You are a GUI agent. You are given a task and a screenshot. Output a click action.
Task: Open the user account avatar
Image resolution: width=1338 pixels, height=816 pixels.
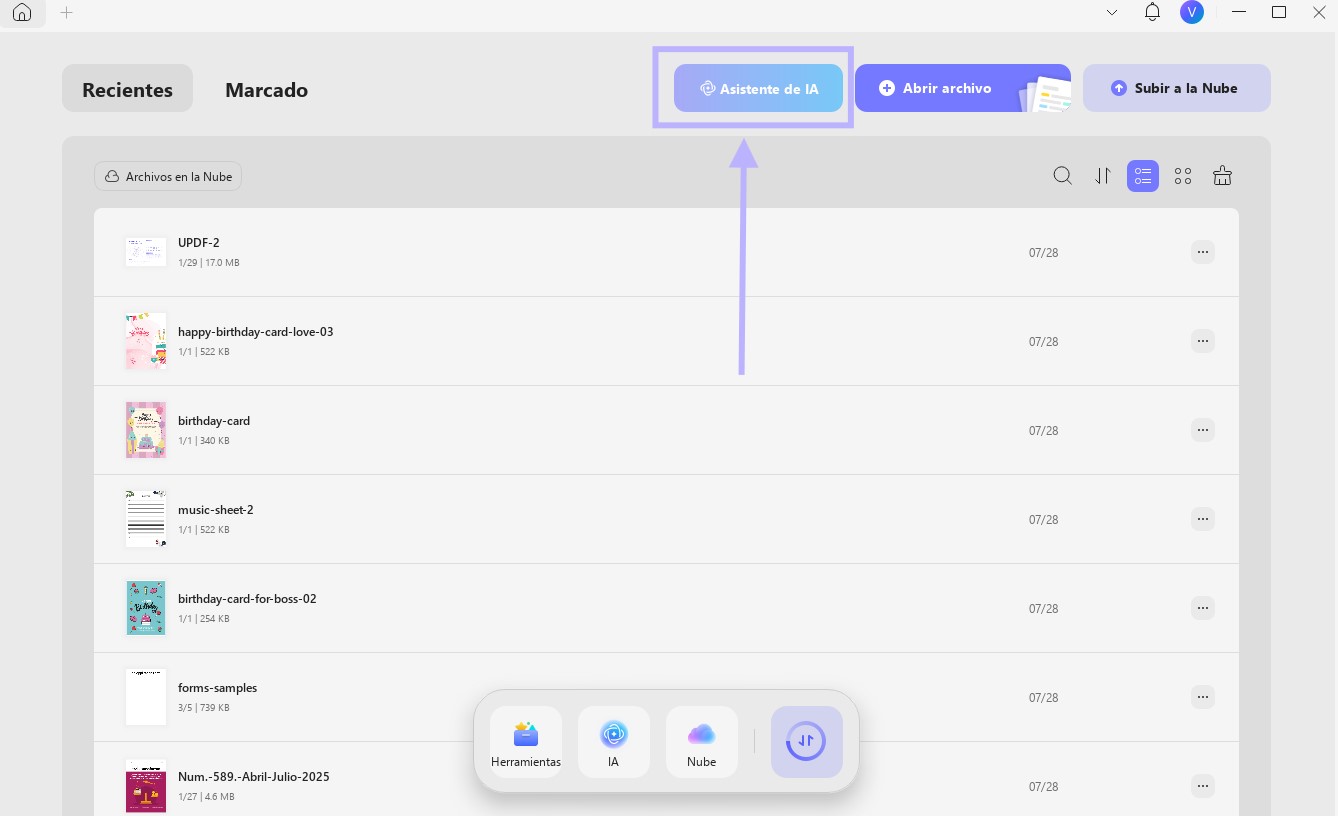[1191, 12]
